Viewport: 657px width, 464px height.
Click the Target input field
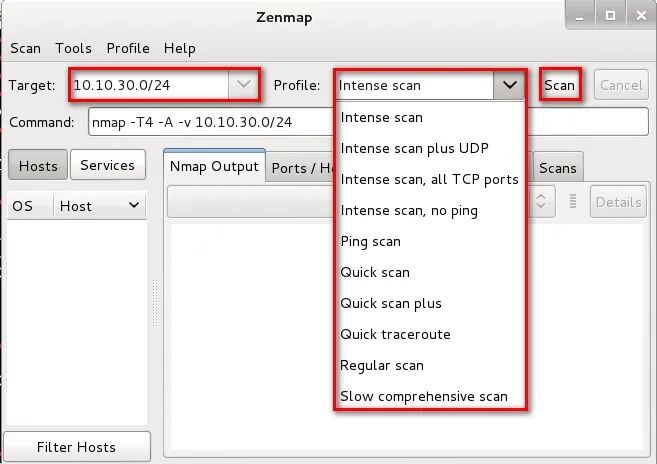click(150, 85)
